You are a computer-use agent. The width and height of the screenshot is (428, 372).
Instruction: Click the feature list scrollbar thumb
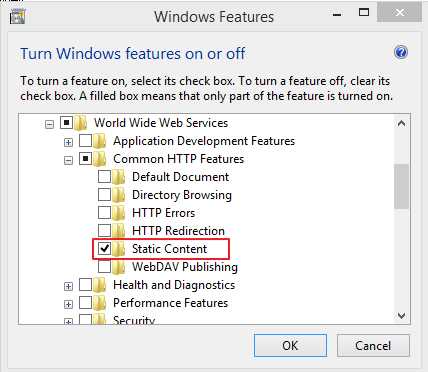401,186
